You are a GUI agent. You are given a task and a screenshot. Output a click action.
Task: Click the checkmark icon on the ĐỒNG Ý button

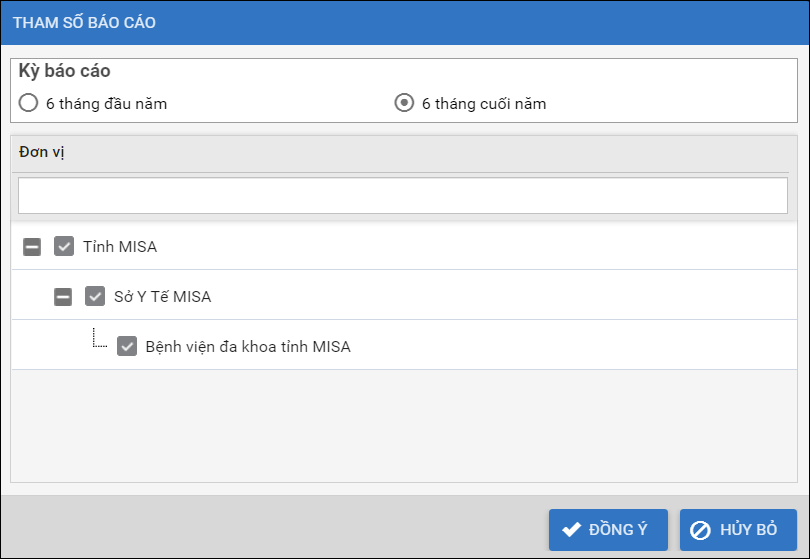[x=572, y=530]
